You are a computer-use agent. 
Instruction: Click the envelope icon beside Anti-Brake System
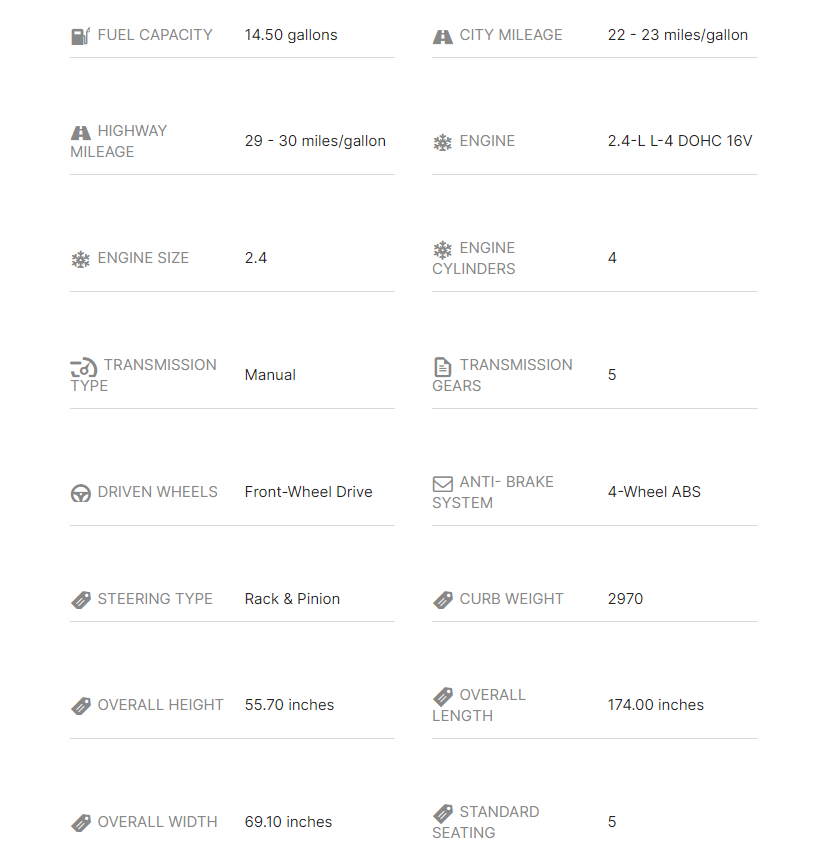[x=443, y=483]
